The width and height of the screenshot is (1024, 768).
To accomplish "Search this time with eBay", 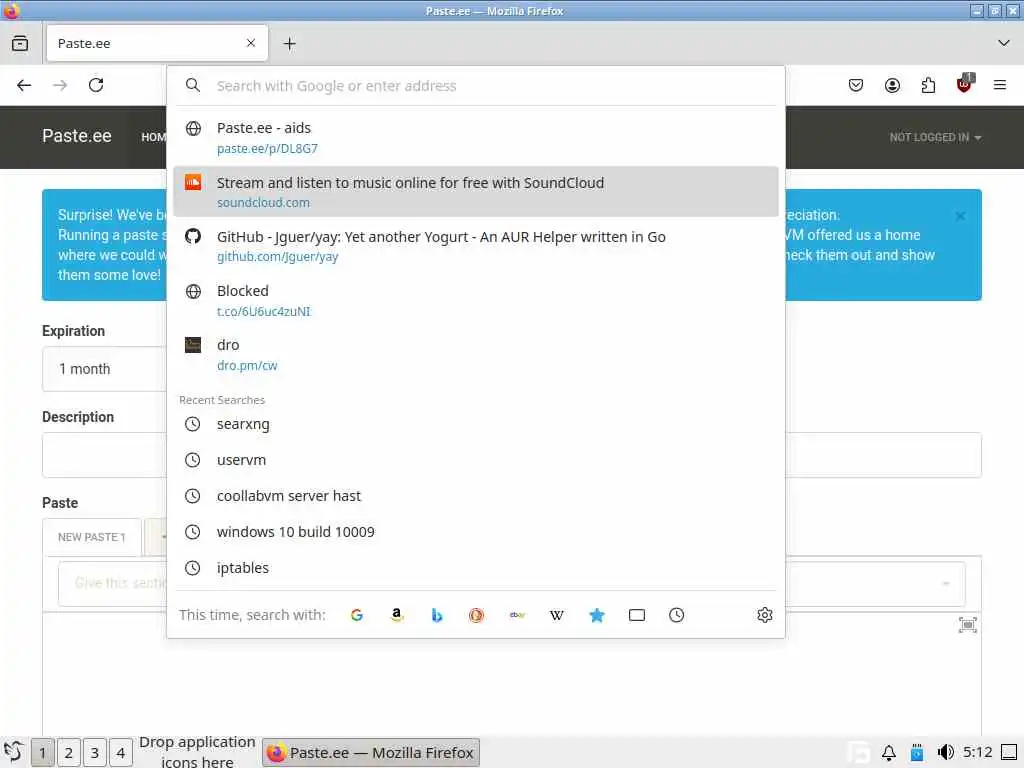I will 517,615.
